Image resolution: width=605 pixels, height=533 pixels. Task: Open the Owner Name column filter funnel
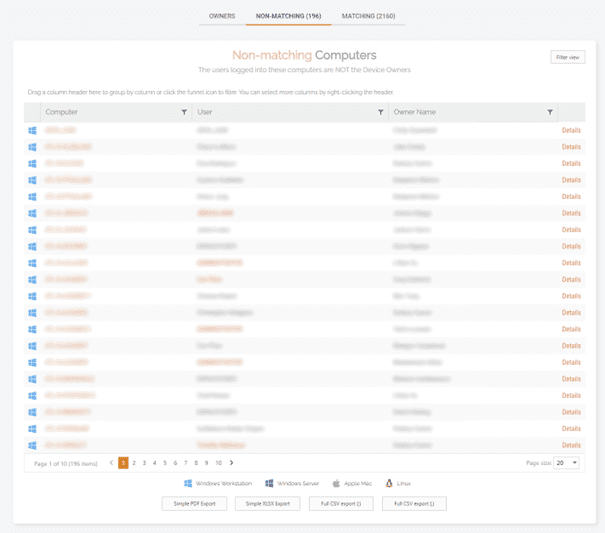550,112
